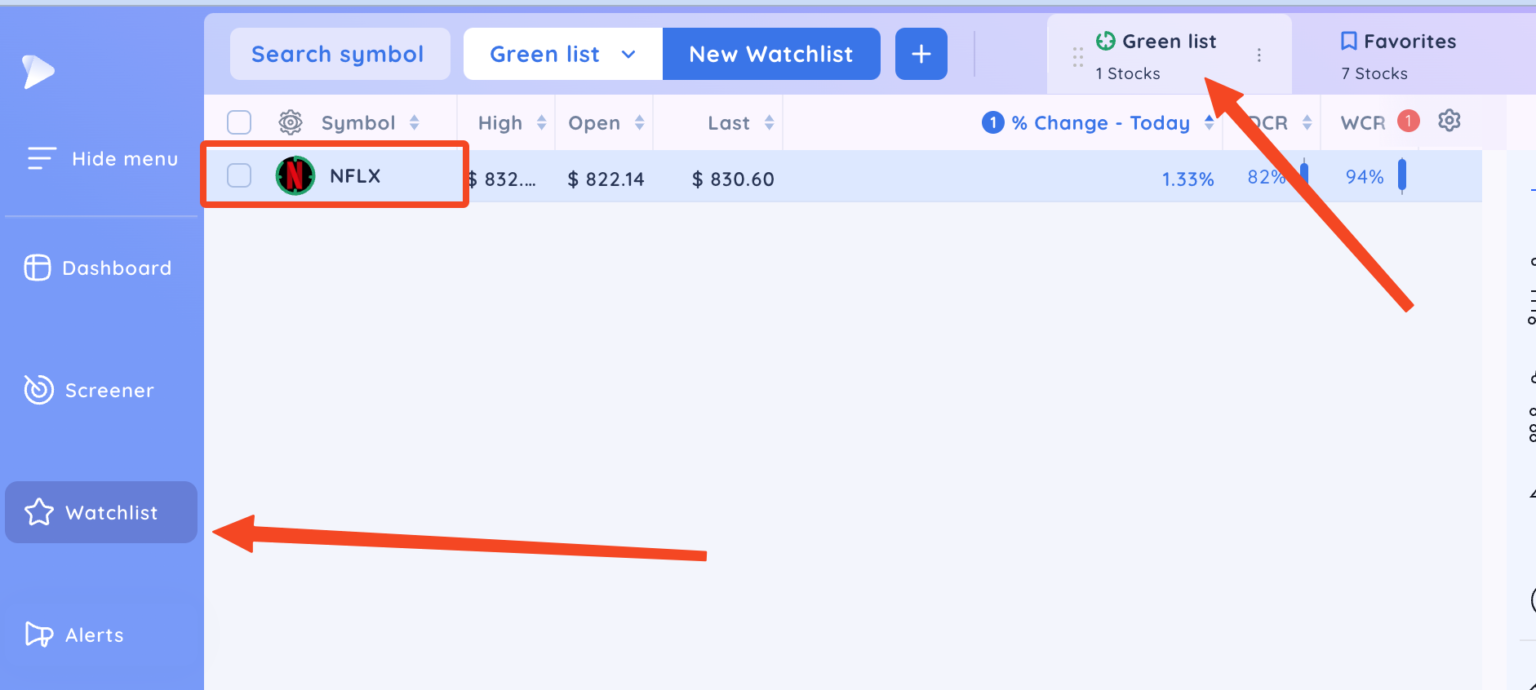Select the Green list tab

coord(1160,53)
